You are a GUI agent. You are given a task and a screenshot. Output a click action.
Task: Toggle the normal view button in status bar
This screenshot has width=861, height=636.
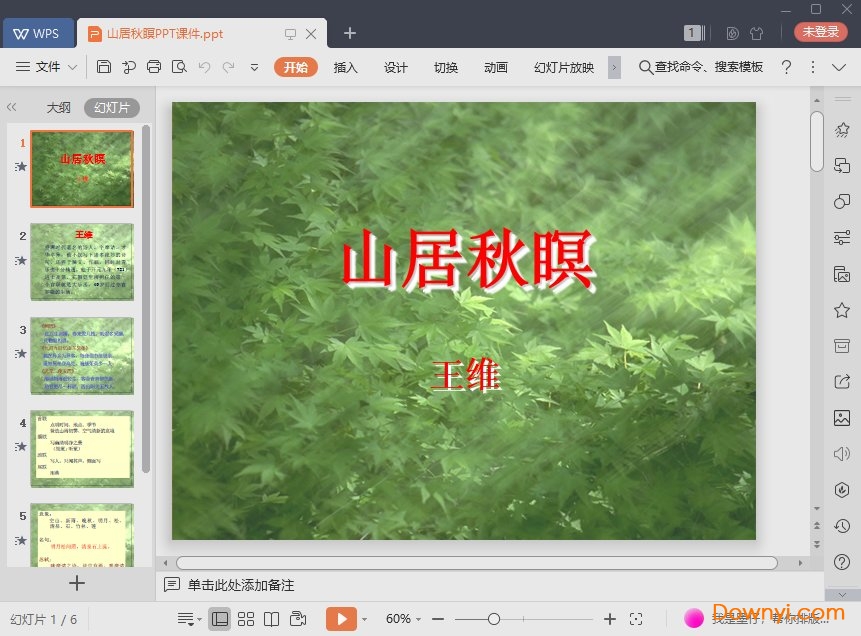coord(220,618)
